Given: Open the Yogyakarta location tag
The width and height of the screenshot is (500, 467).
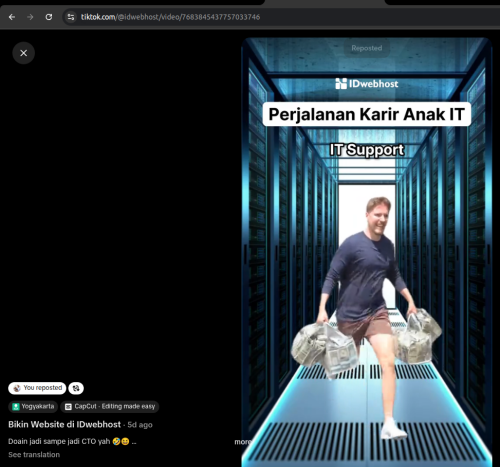Looking at the screenshot, I should (33, 407).
